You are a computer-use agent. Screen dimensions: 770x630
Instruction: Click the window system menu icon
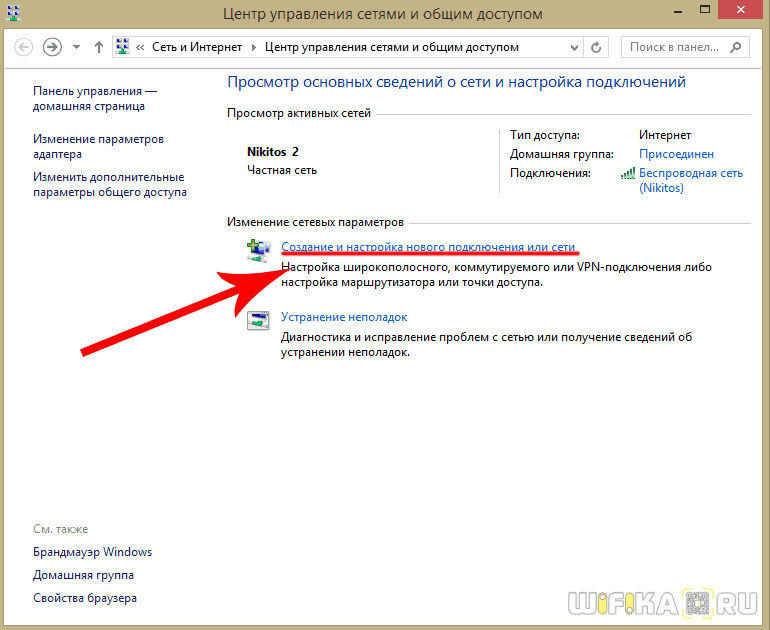point(13,12)
